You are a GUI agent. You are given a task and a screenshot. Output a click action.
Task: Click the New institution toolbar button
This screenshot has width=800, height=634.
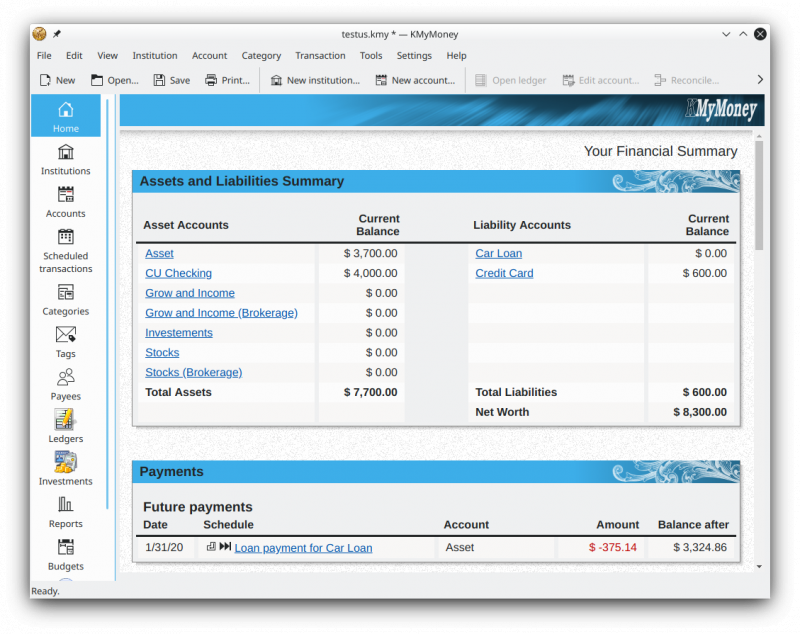coord(315,80)
